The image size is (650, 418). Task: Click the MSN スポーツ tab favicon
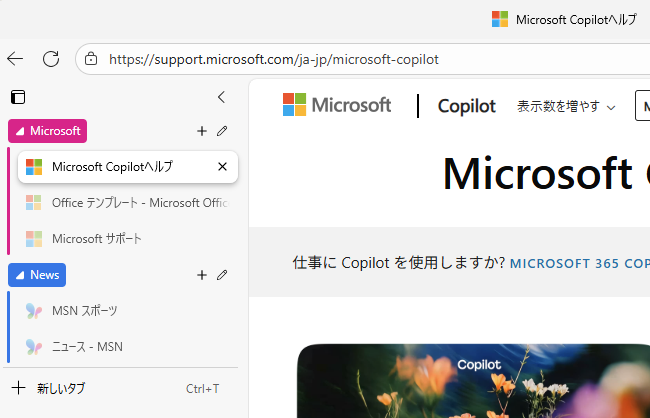pyautogui.click(x=34, y=311)
